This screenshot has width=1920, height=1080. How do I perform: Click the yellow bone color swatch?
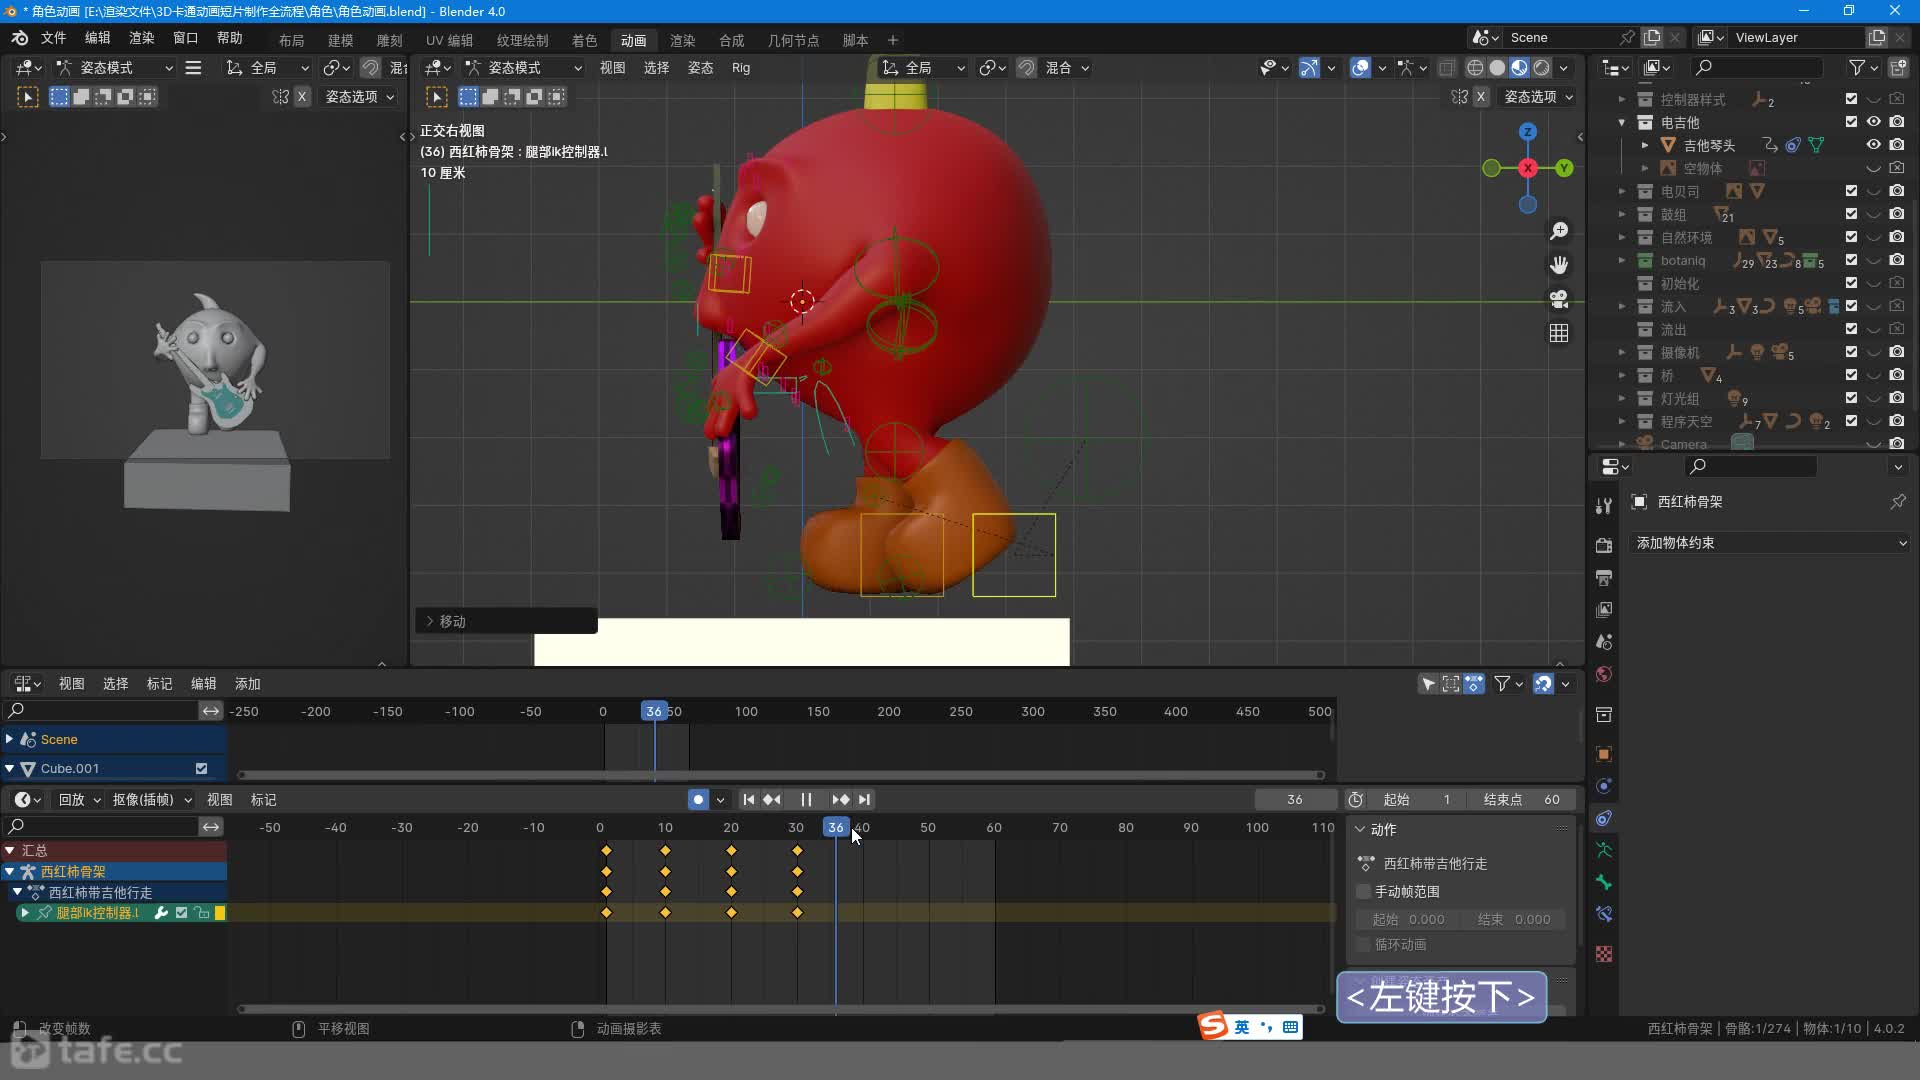point(220,913)
